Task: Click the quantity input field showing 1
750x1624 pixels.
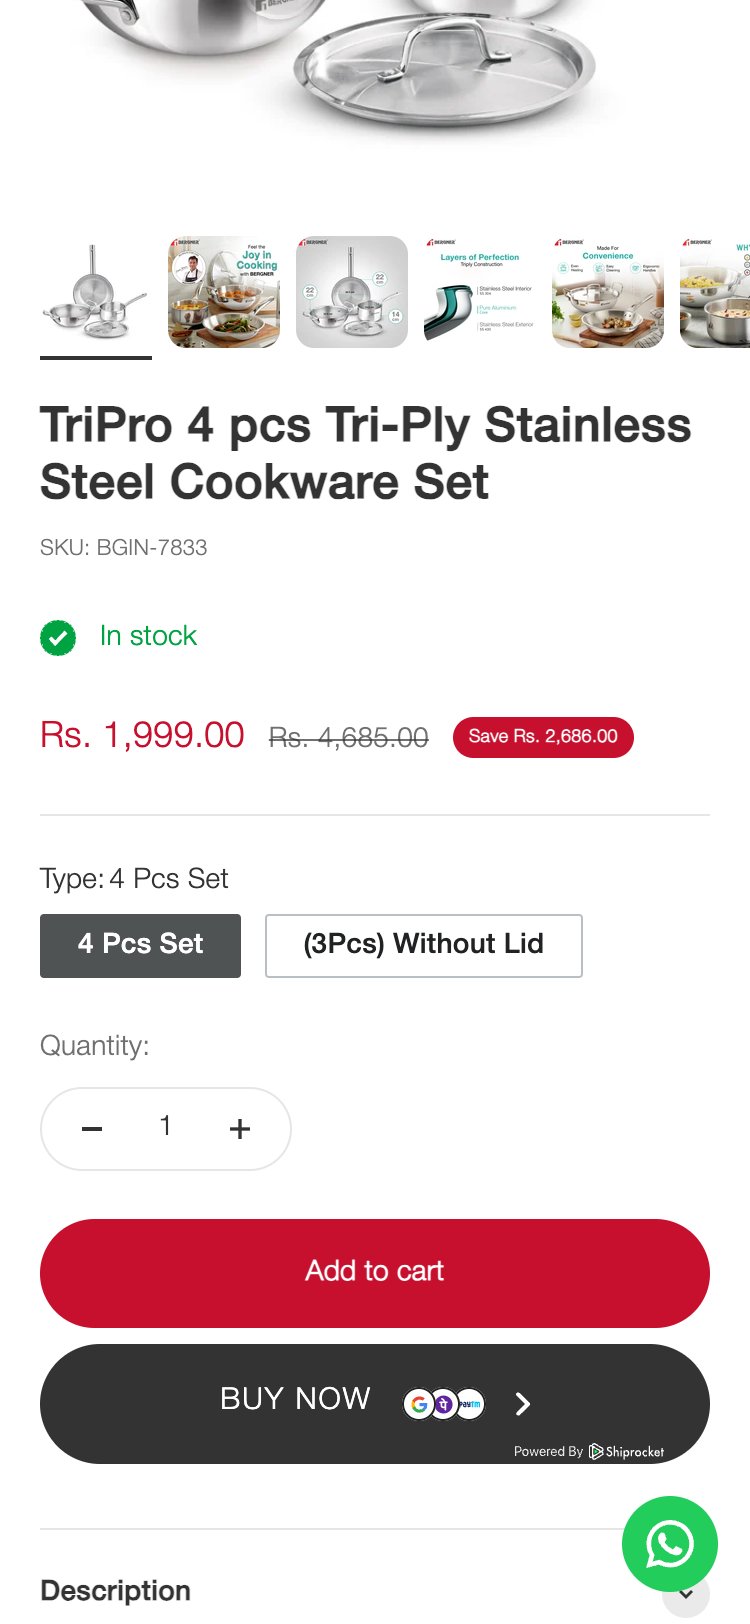Action: [x=165, y=1128]
